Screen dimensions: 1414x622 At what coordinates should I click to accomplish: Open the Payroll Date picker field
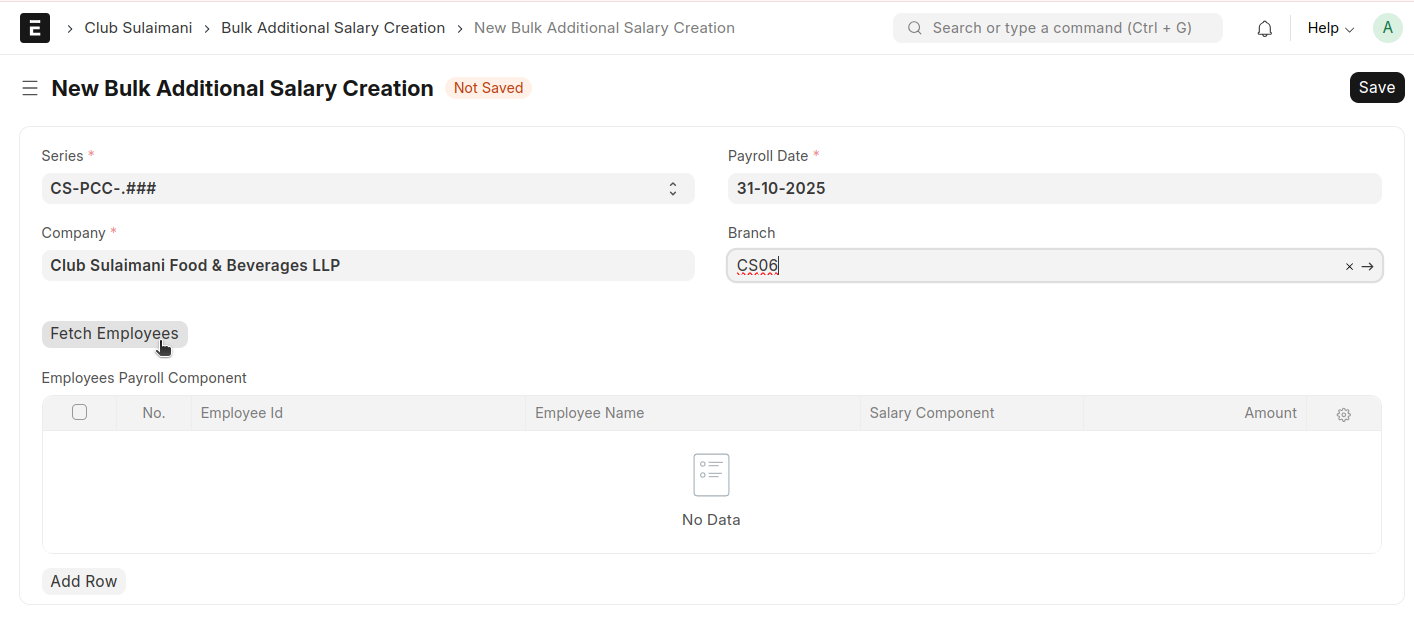pos(1054,188)
